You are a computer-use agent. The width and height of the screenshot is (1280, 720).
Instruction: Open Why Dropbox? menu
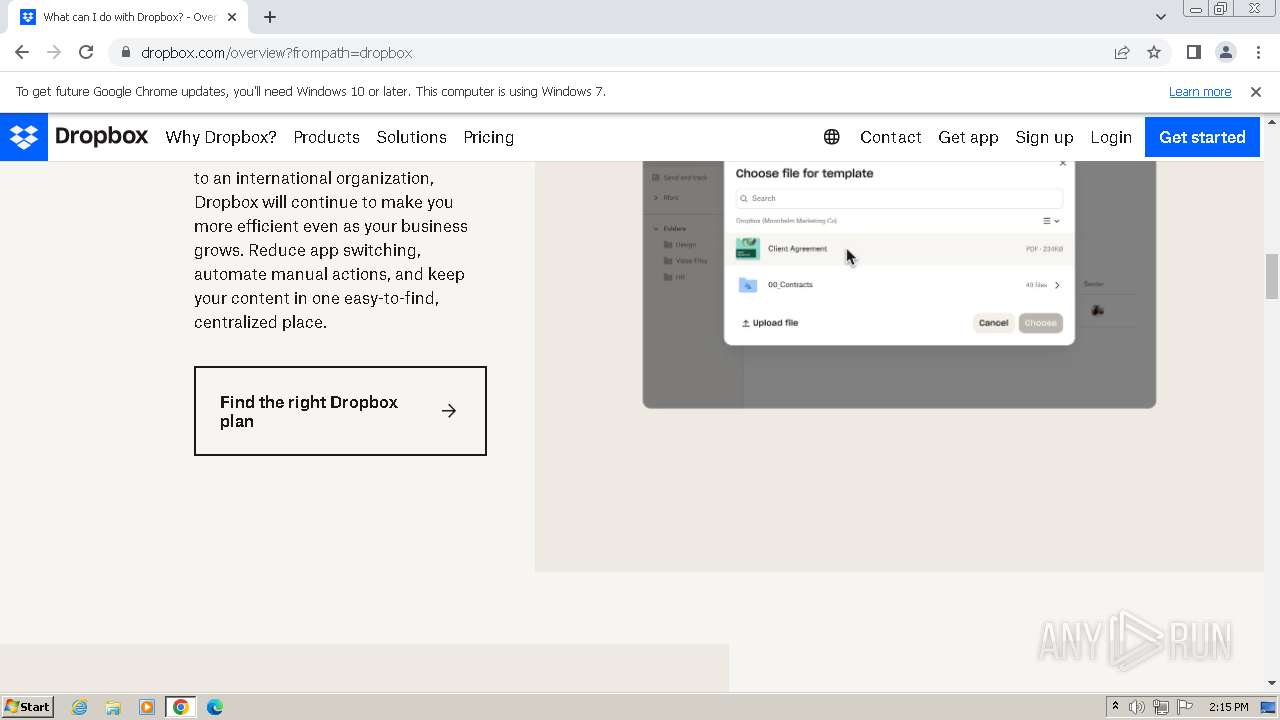click(x=221, y=137)
